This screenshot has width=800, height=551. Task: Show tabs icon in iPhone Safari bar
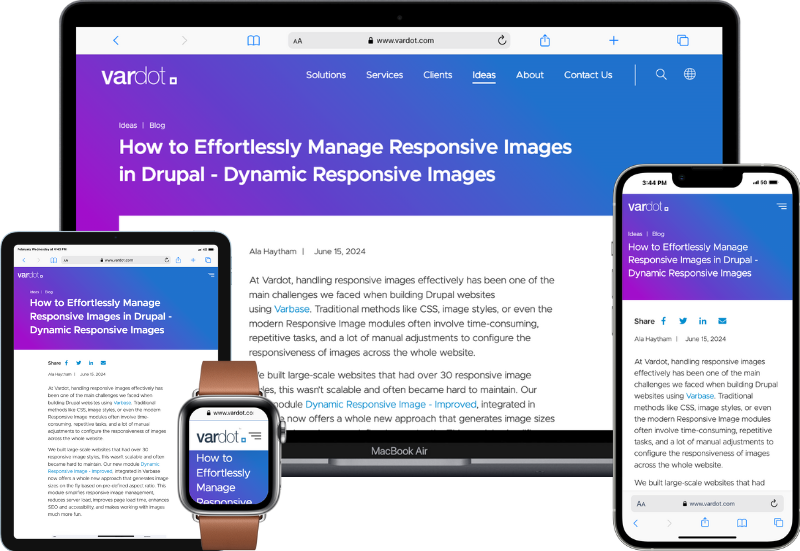click(778, 522)
